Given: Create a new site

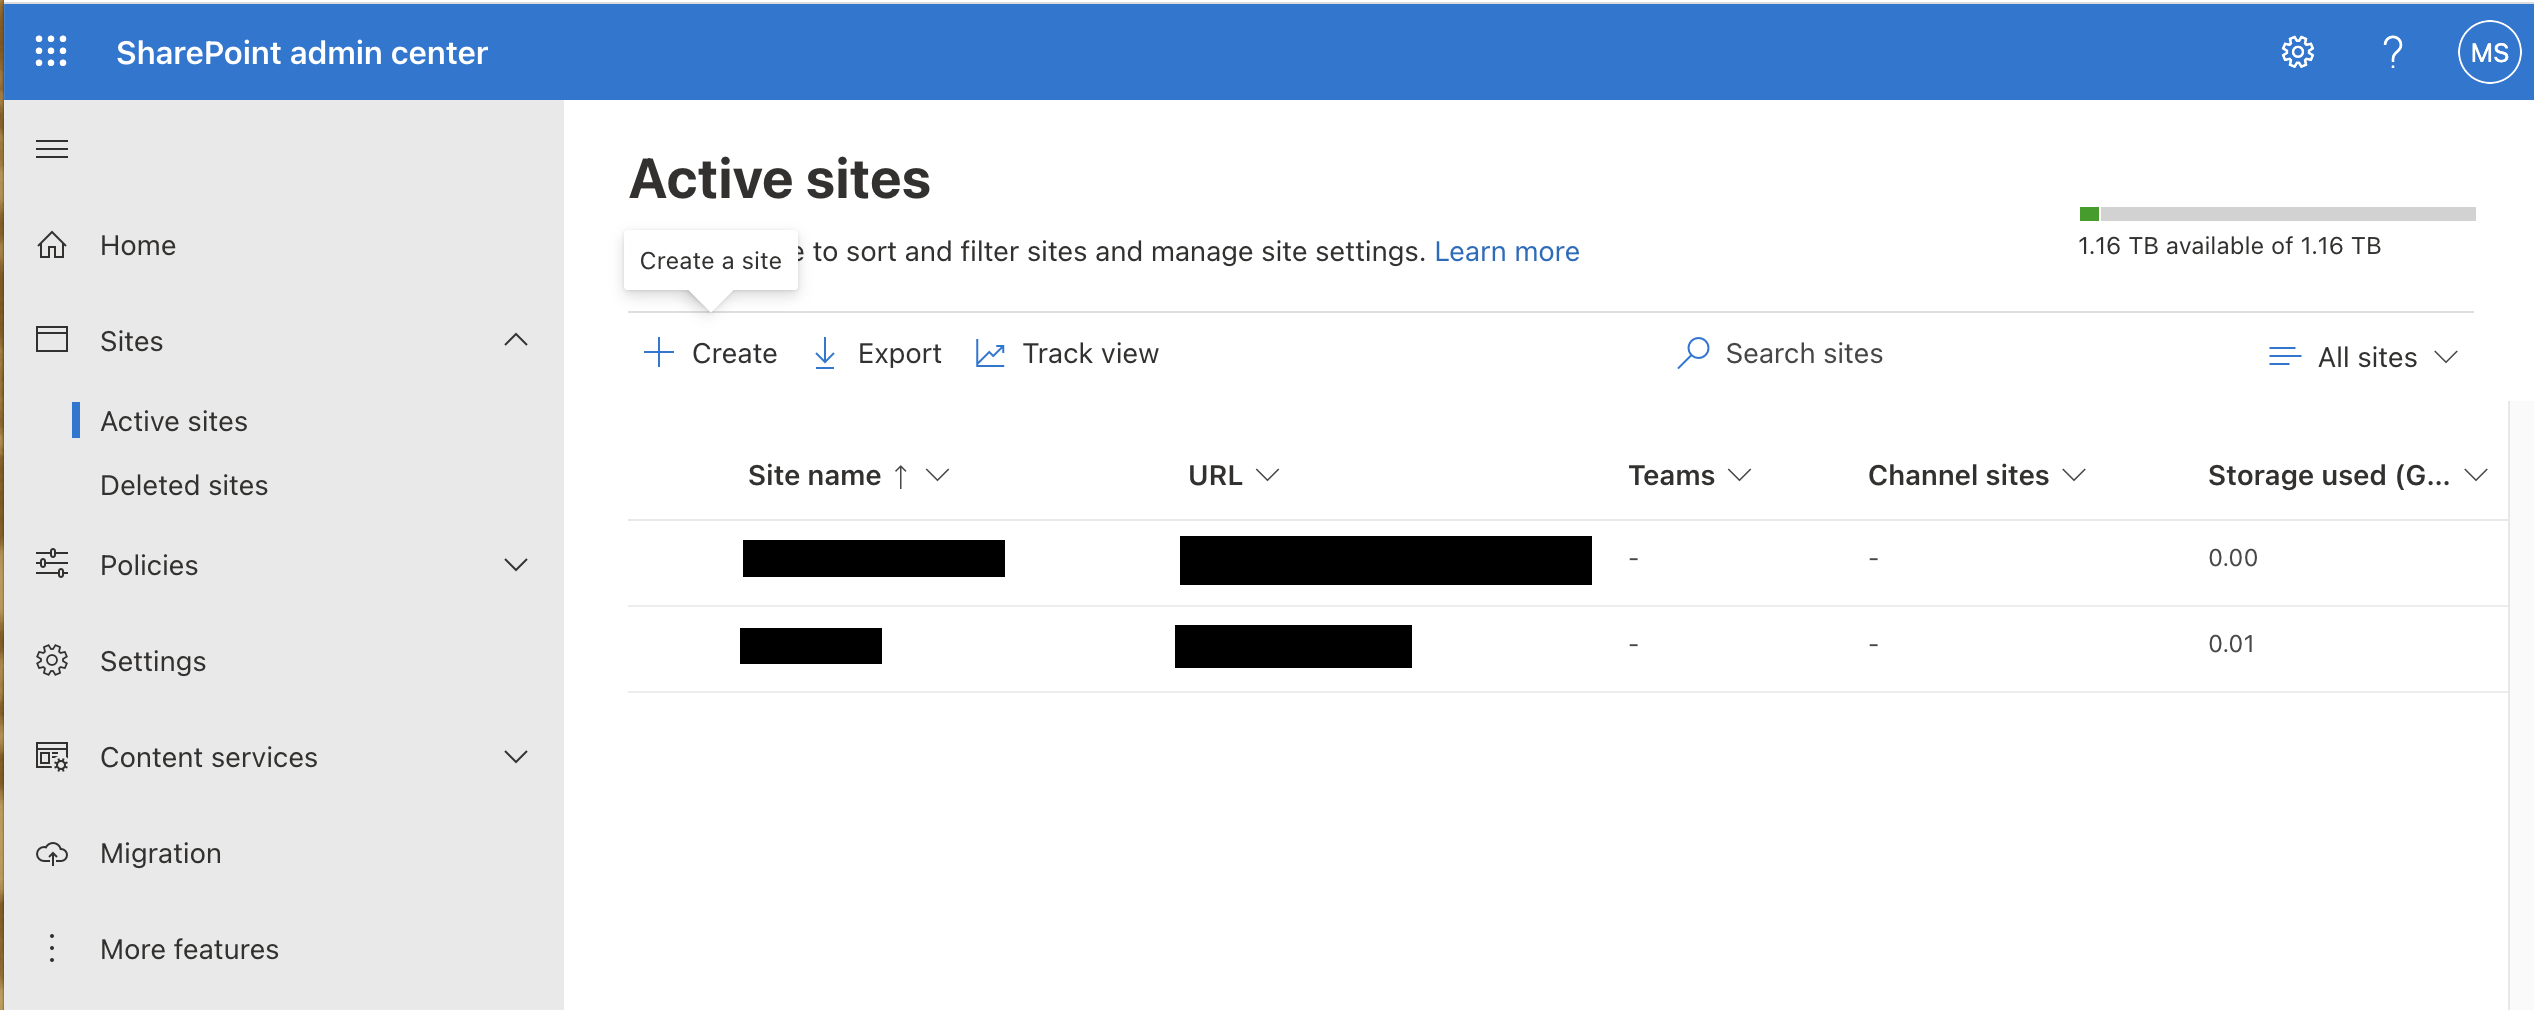Looking at the screenshot, I should tap(710, 353).
